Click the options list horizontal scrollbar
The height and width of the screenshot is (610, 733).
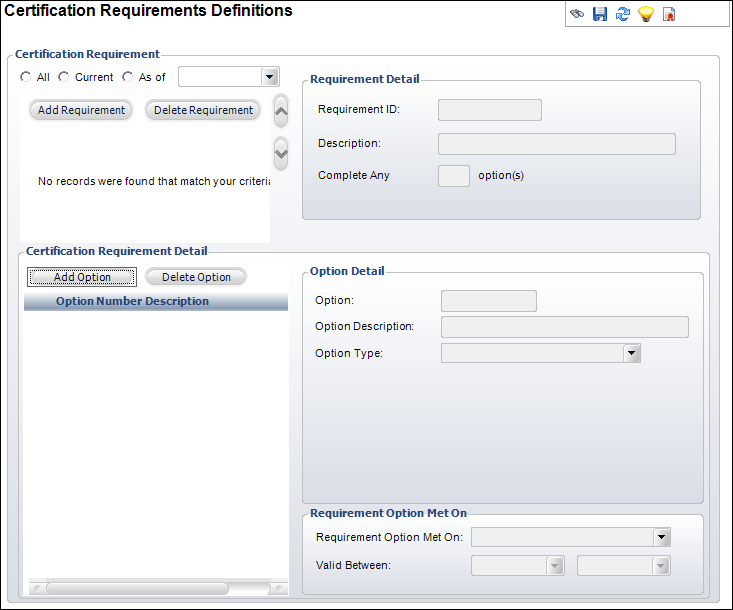point(137,588)
